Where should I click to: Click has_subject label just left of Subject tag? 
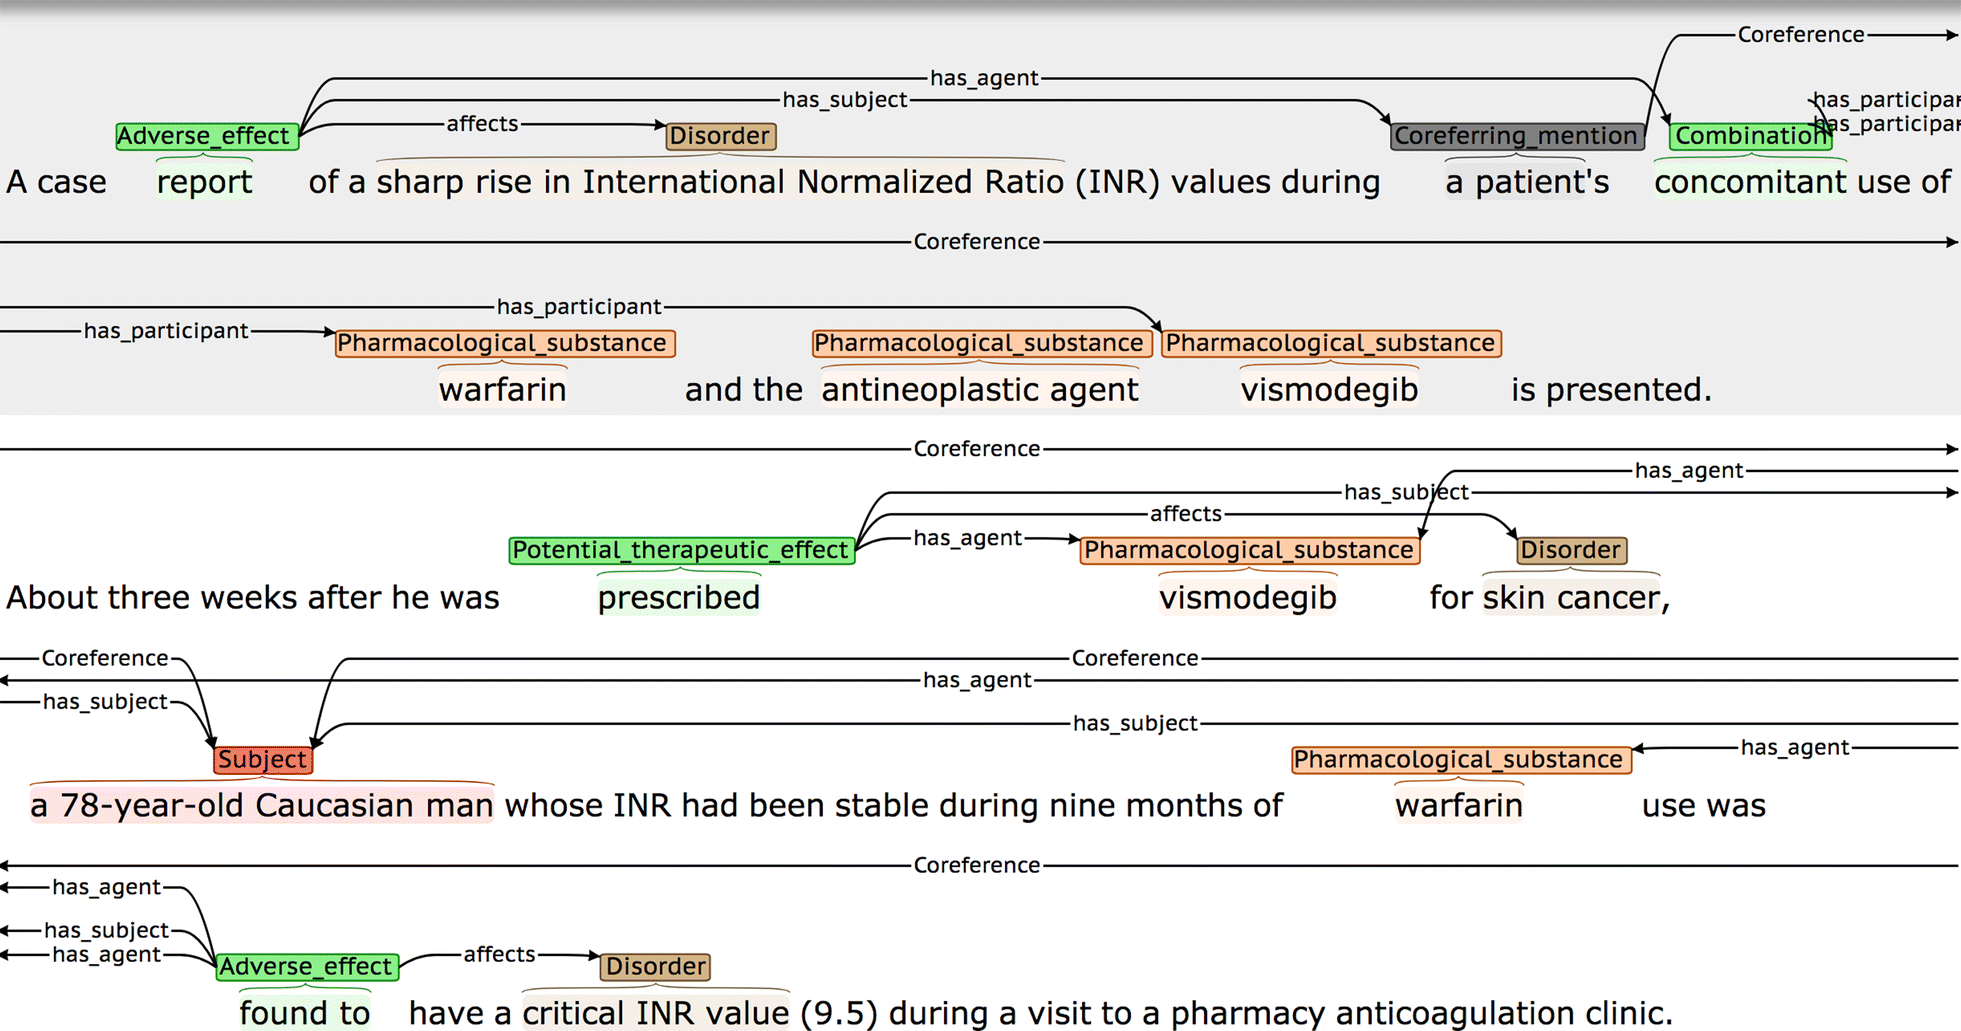(x=105, y=702)
